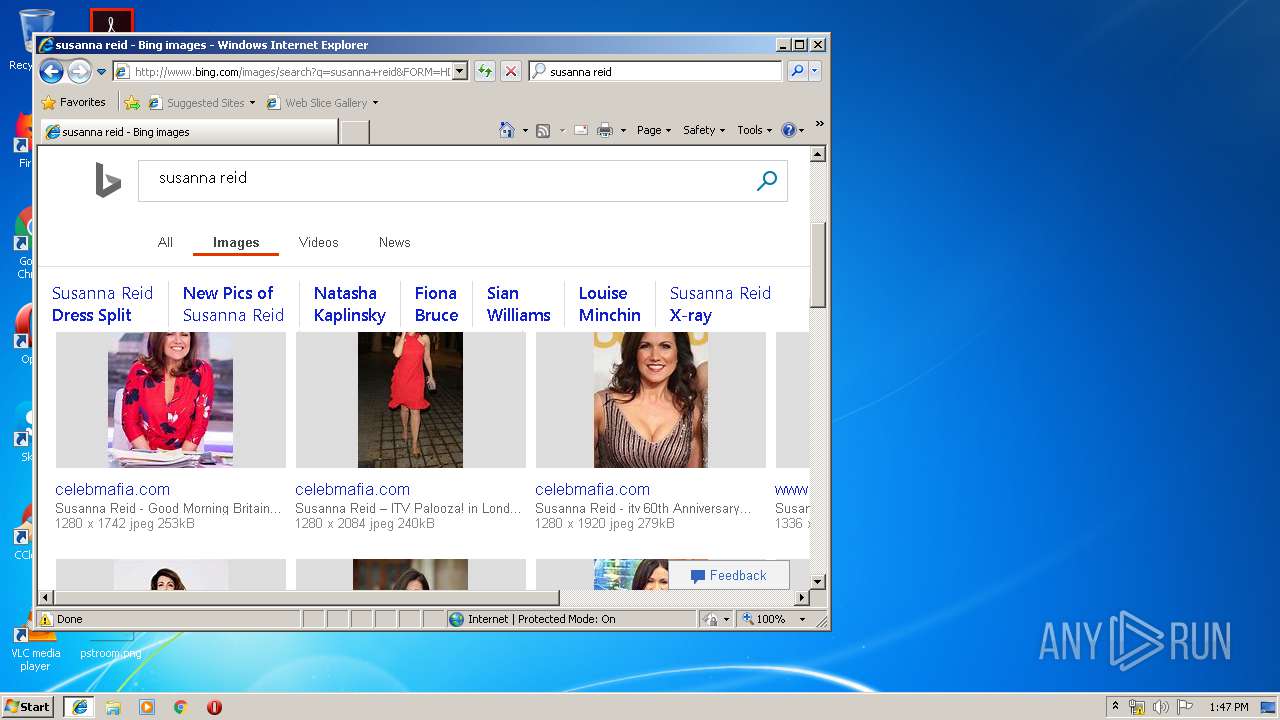1280x720 pixels.
Task: Click the horizontal scrollbar right arrow
Action: pyautogui.click(x=801, y=598)
